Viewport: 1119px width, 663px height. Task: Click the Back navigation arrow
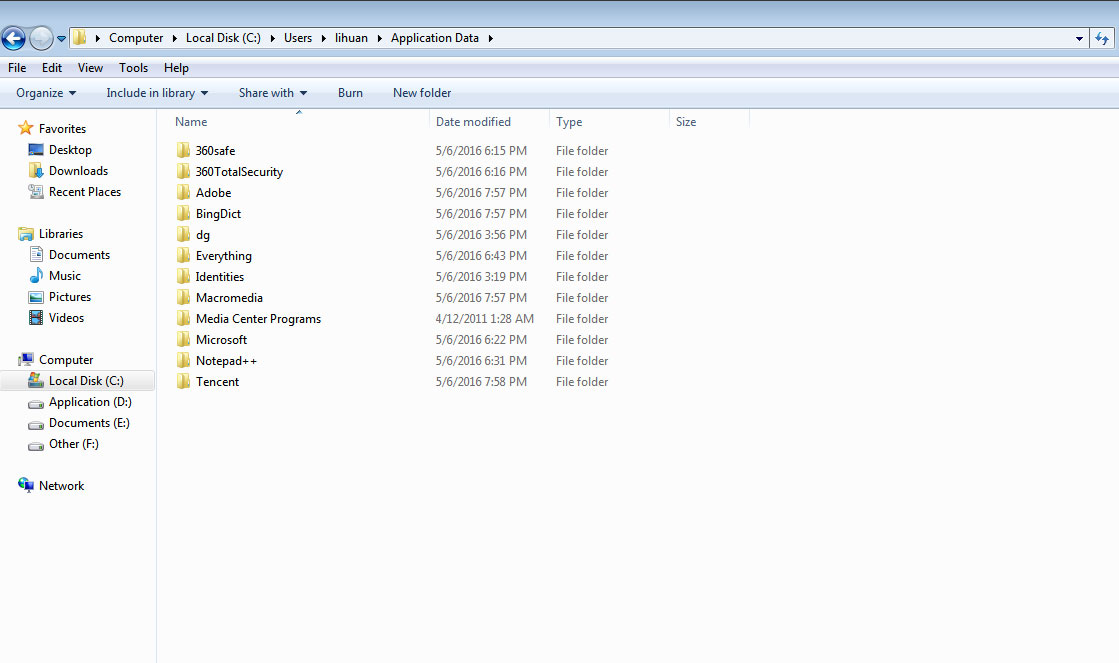click(14, 39)
